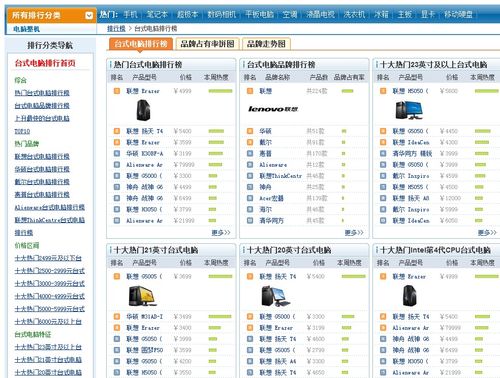Click rank badge beside 华硕 in brand ranking

click(x=250, y=131)
